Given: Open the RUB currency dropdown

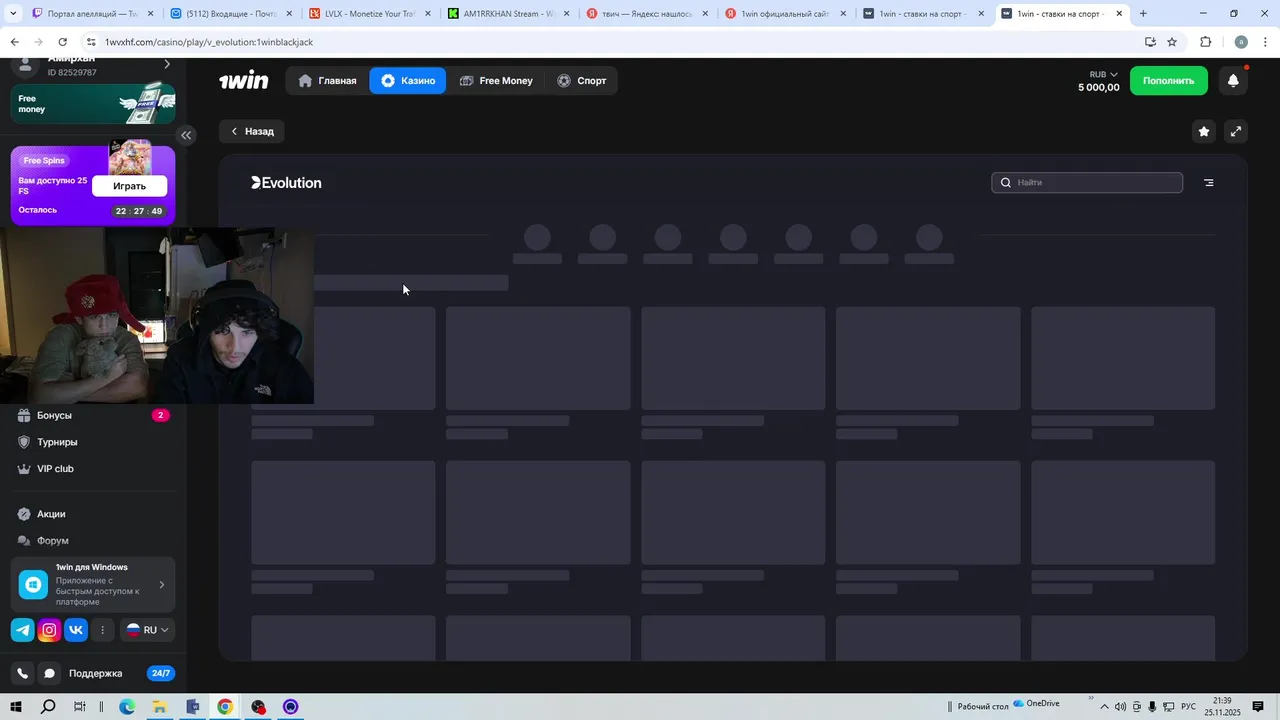Looking at the screenshot, I should 1104,75.
